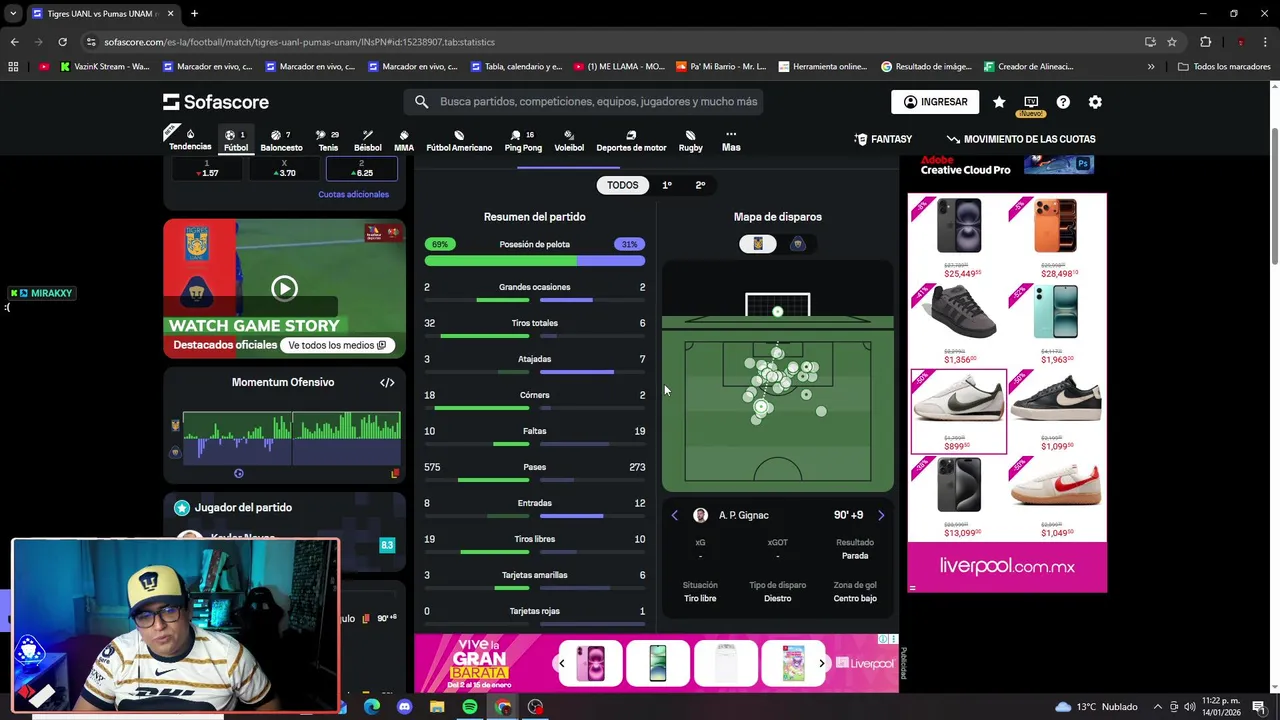
Task: Open favorites star in Sofascore header
Action: click(x=999, y=102)
